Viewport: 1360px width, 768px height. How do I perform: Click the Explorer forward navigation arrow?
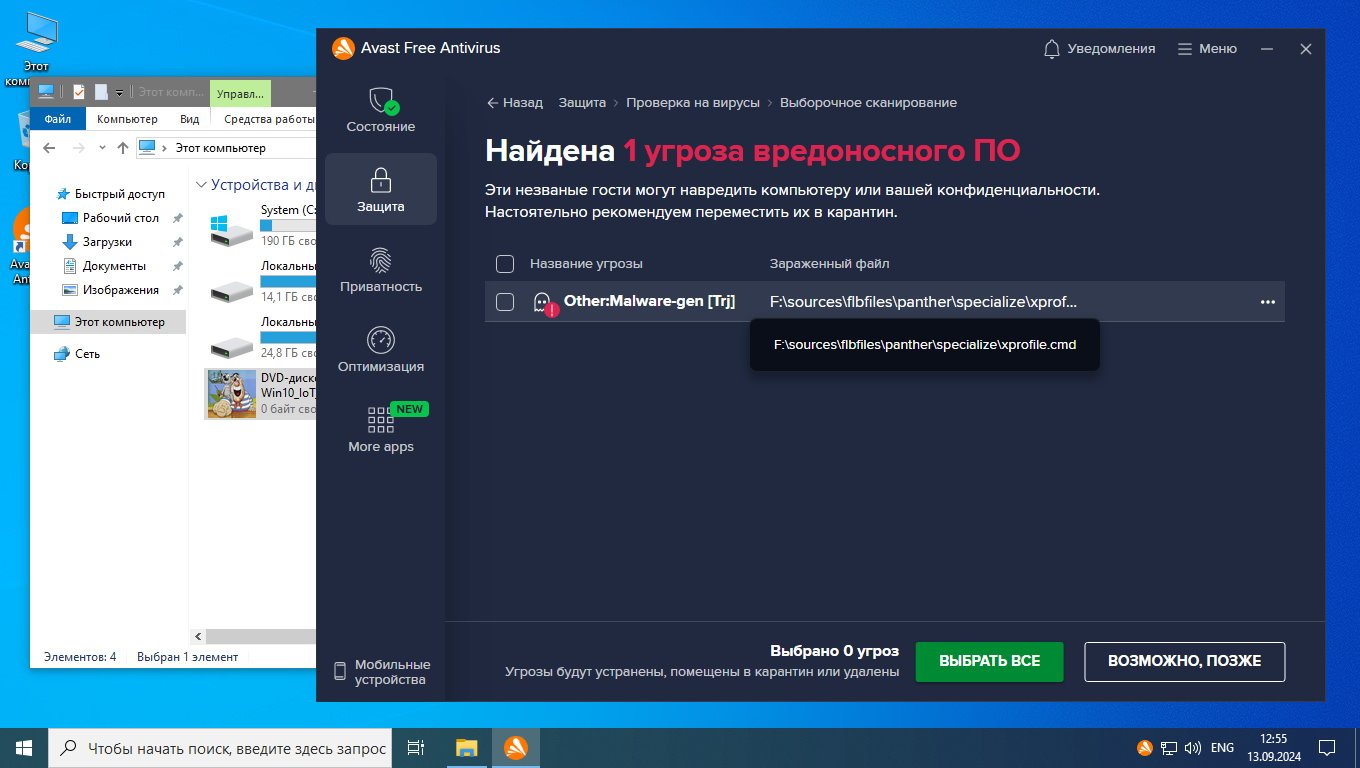point(79,148)
